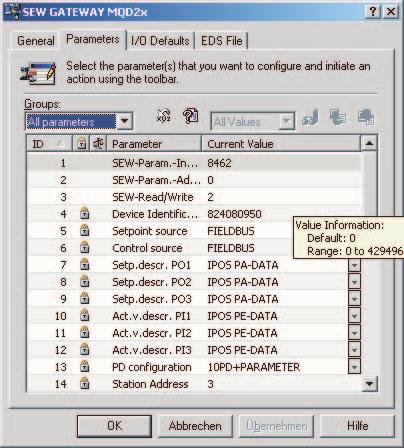Click the middle grayed upload toolbar icon
The image size is (404, 448).
click(338, 117)
